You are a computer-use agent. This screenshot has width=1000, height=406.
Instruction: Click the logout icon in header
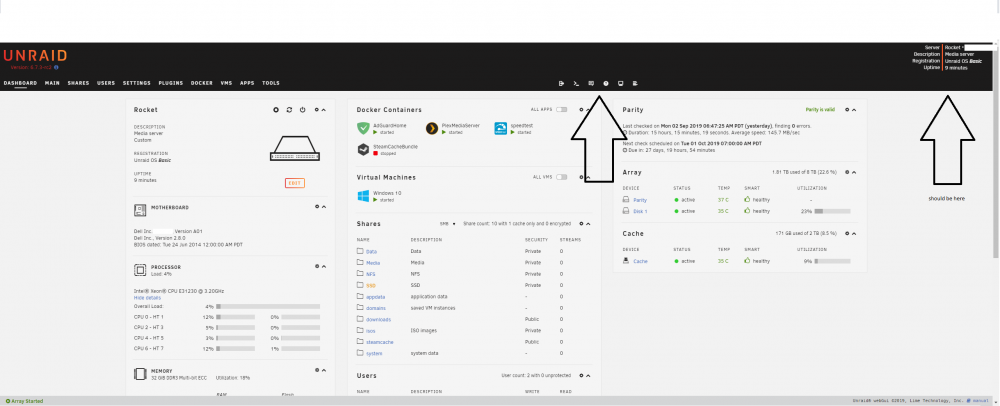(561, 83)
